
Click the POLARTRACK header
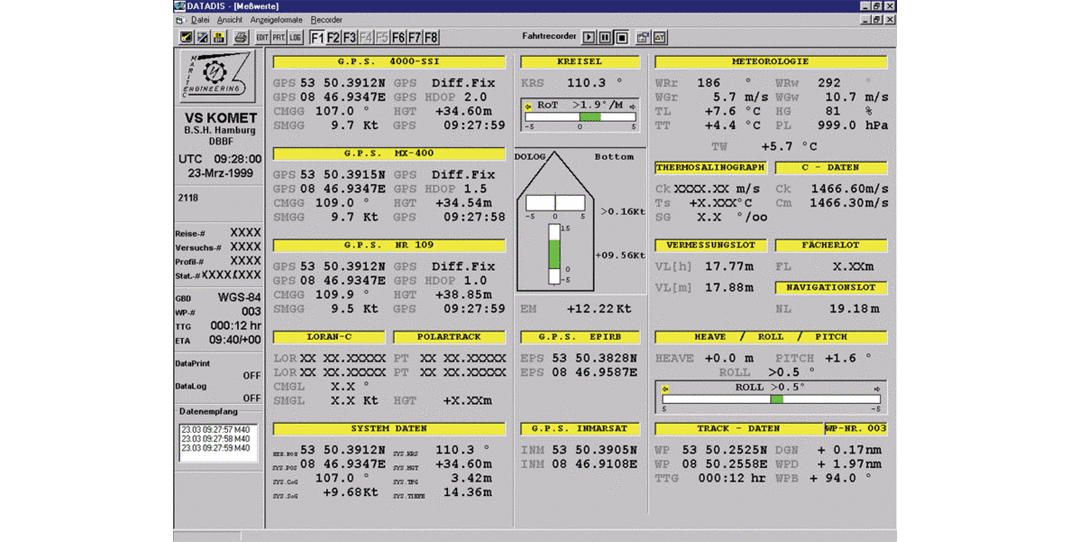coord(449,337)
